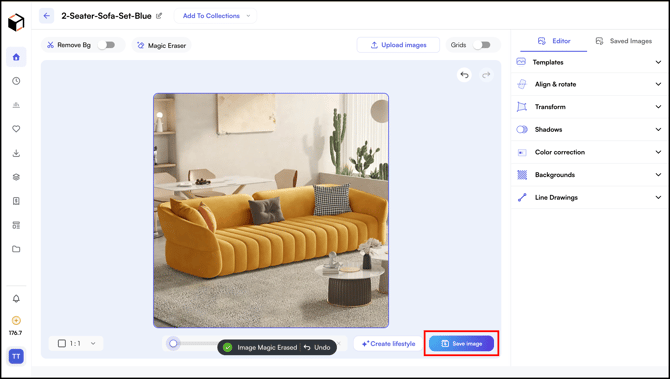Click the Templates panel icon

pyautogui.click(x=521, y=62)
